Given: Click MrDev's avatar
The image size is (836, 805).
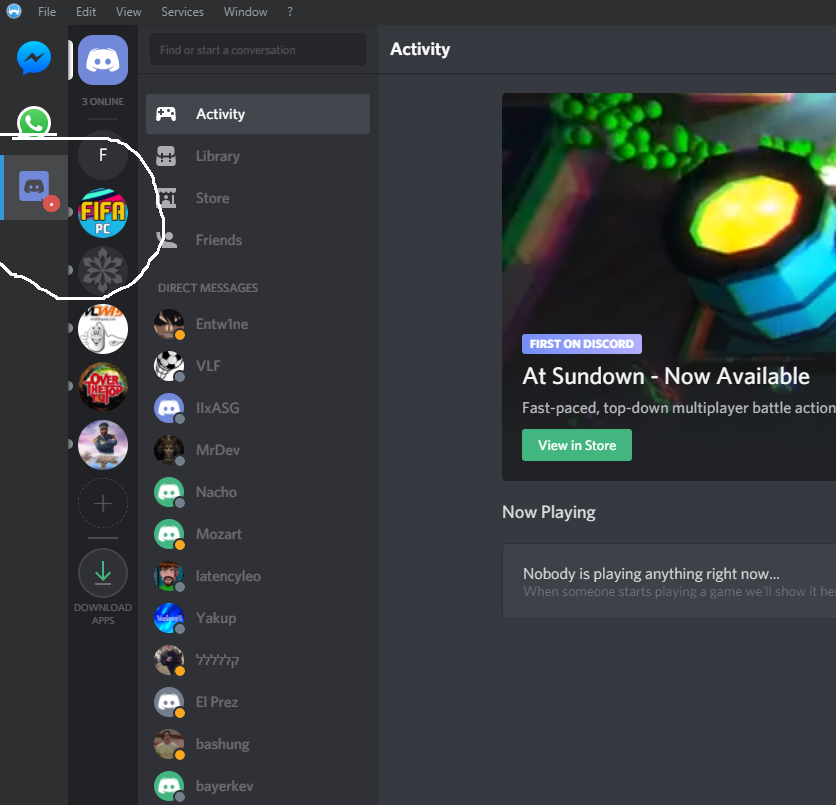Looking at the screenshot, I should [169, 450].
